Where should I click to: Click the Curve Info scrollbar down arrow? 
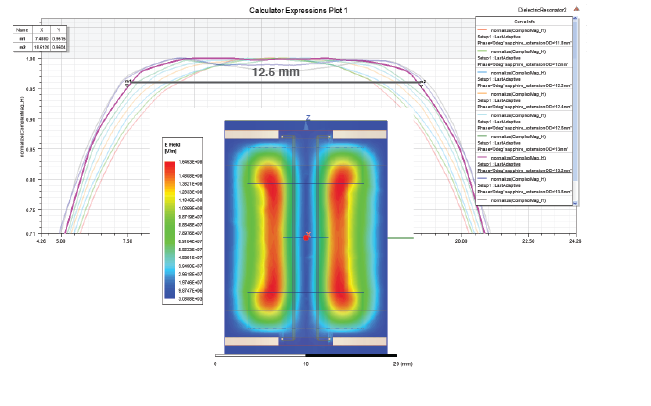point(575,203)
